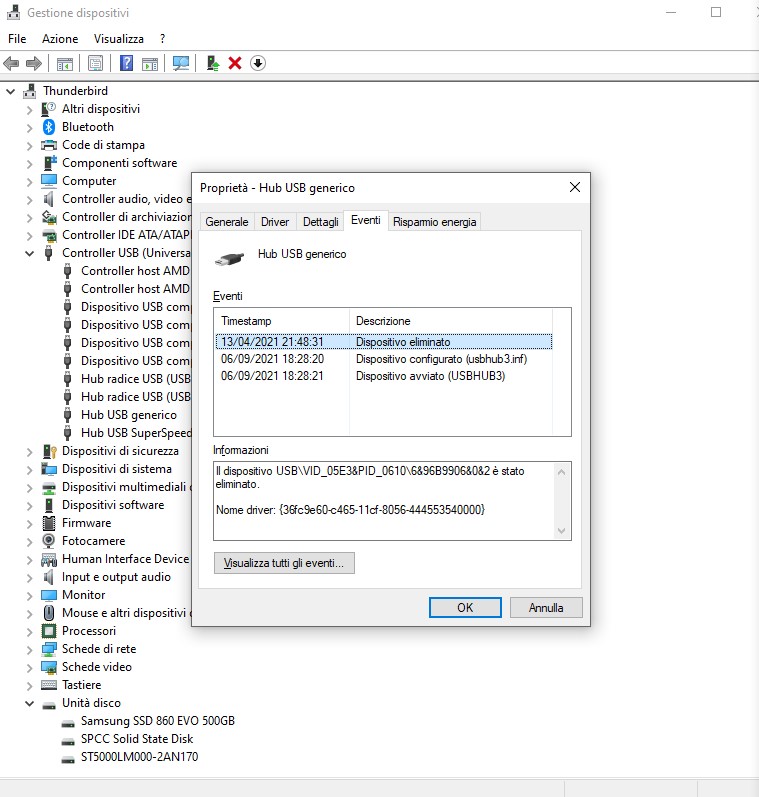The width and height of the screenshot is (759, 797).
Task: Click the Bluetooth icon in the device tree
Action: click(49, 127)
